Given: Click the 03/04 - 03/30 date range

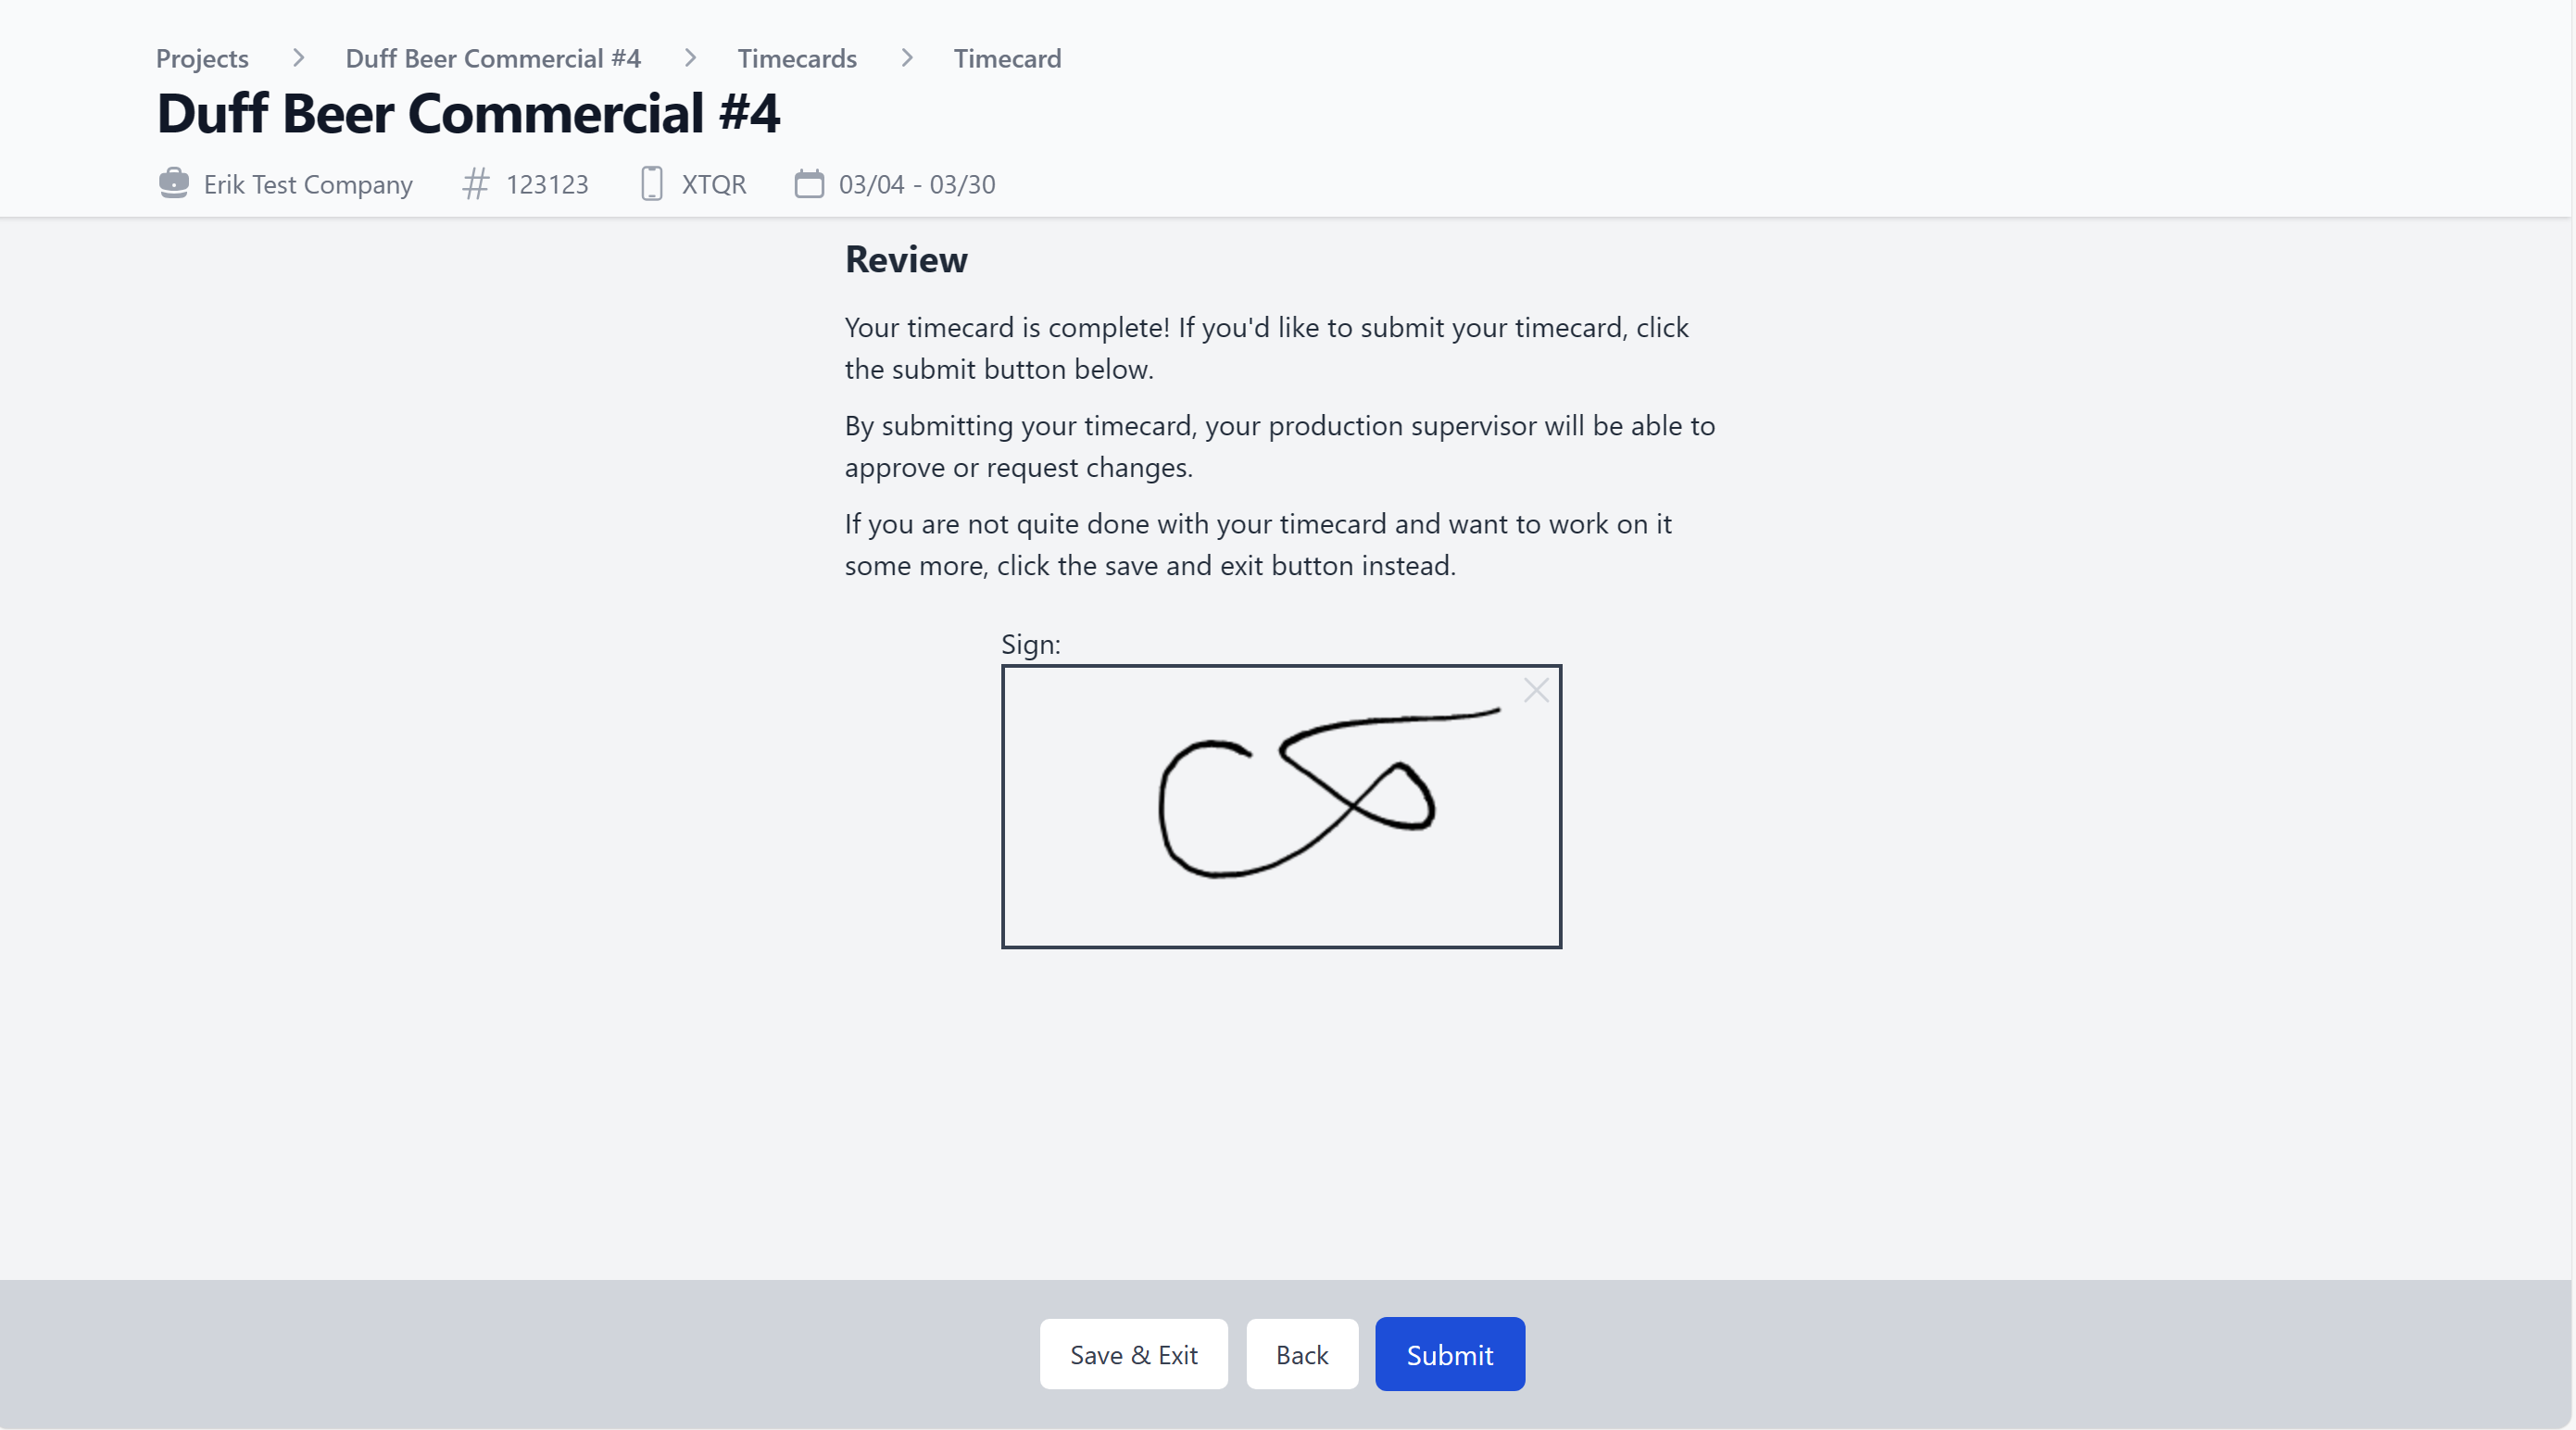Looking at the screenshot, I should [x=917, y=185].
